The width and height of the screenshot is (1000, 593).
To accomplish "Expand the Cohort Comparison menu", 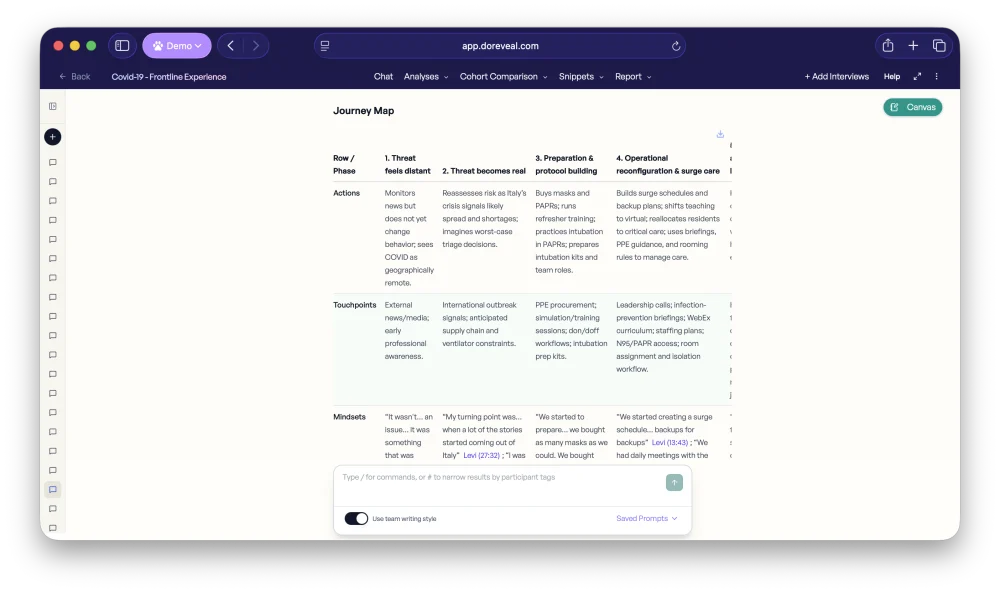I will tap(503, 77).
